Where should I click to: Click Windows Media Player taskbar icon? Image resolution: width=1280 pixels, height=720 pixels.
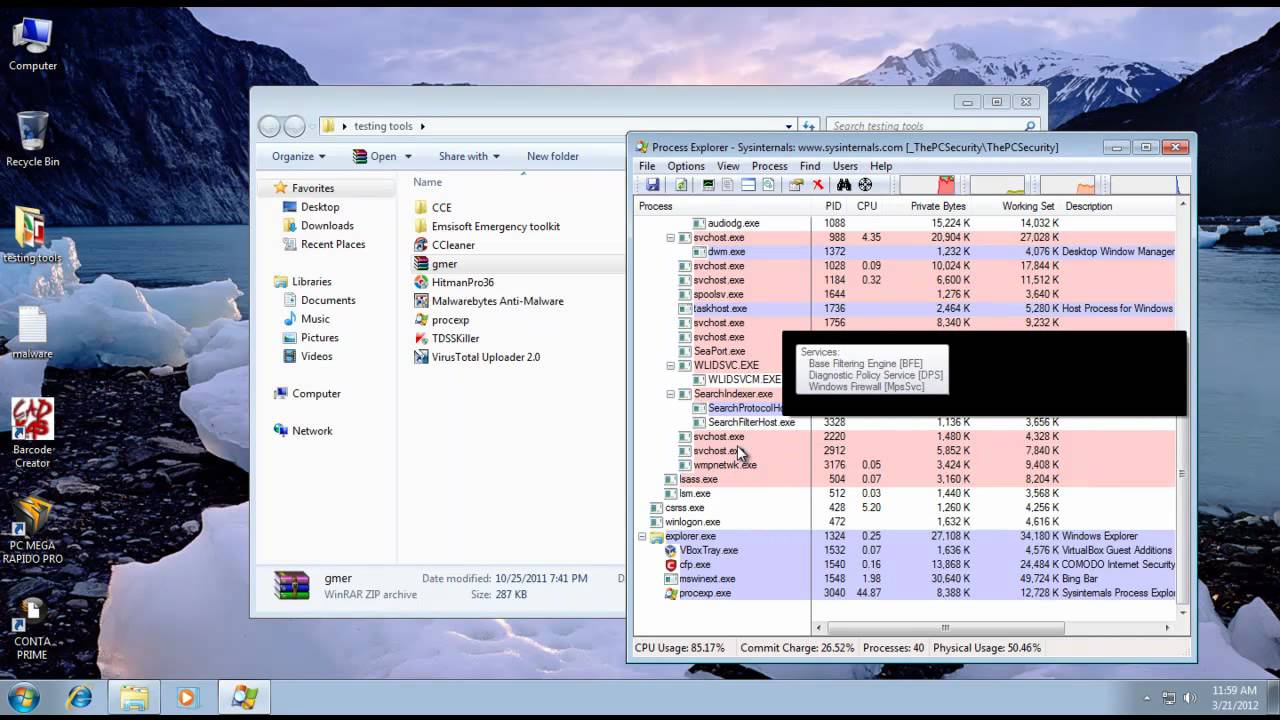tap(187, 698)
